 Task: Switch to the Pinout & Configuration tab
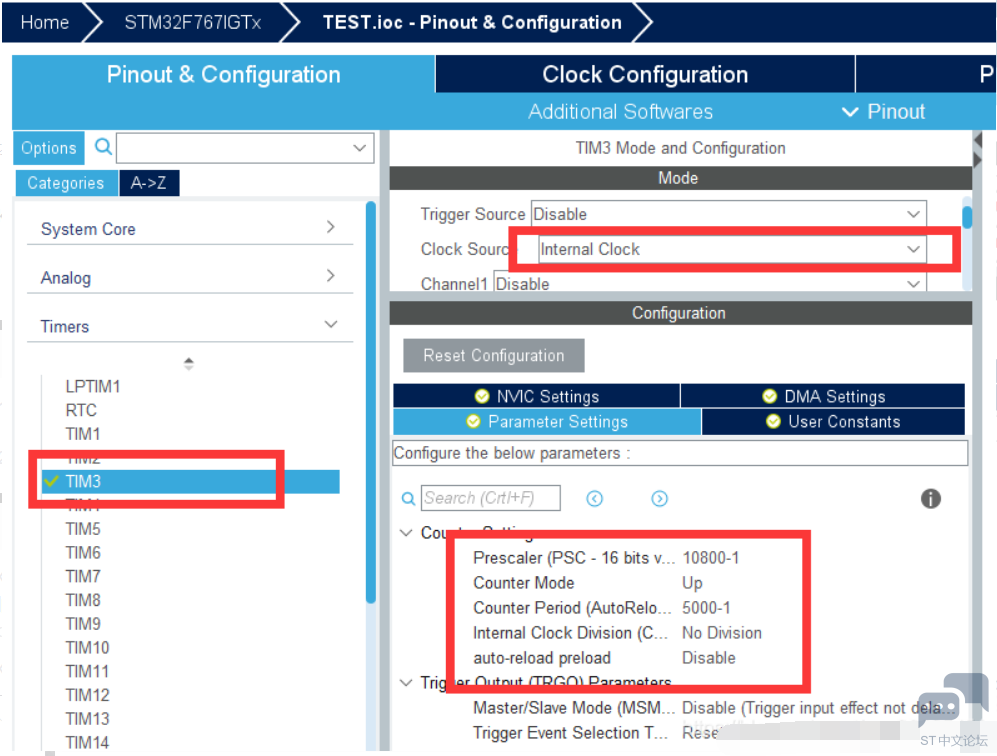coord(223,74)
